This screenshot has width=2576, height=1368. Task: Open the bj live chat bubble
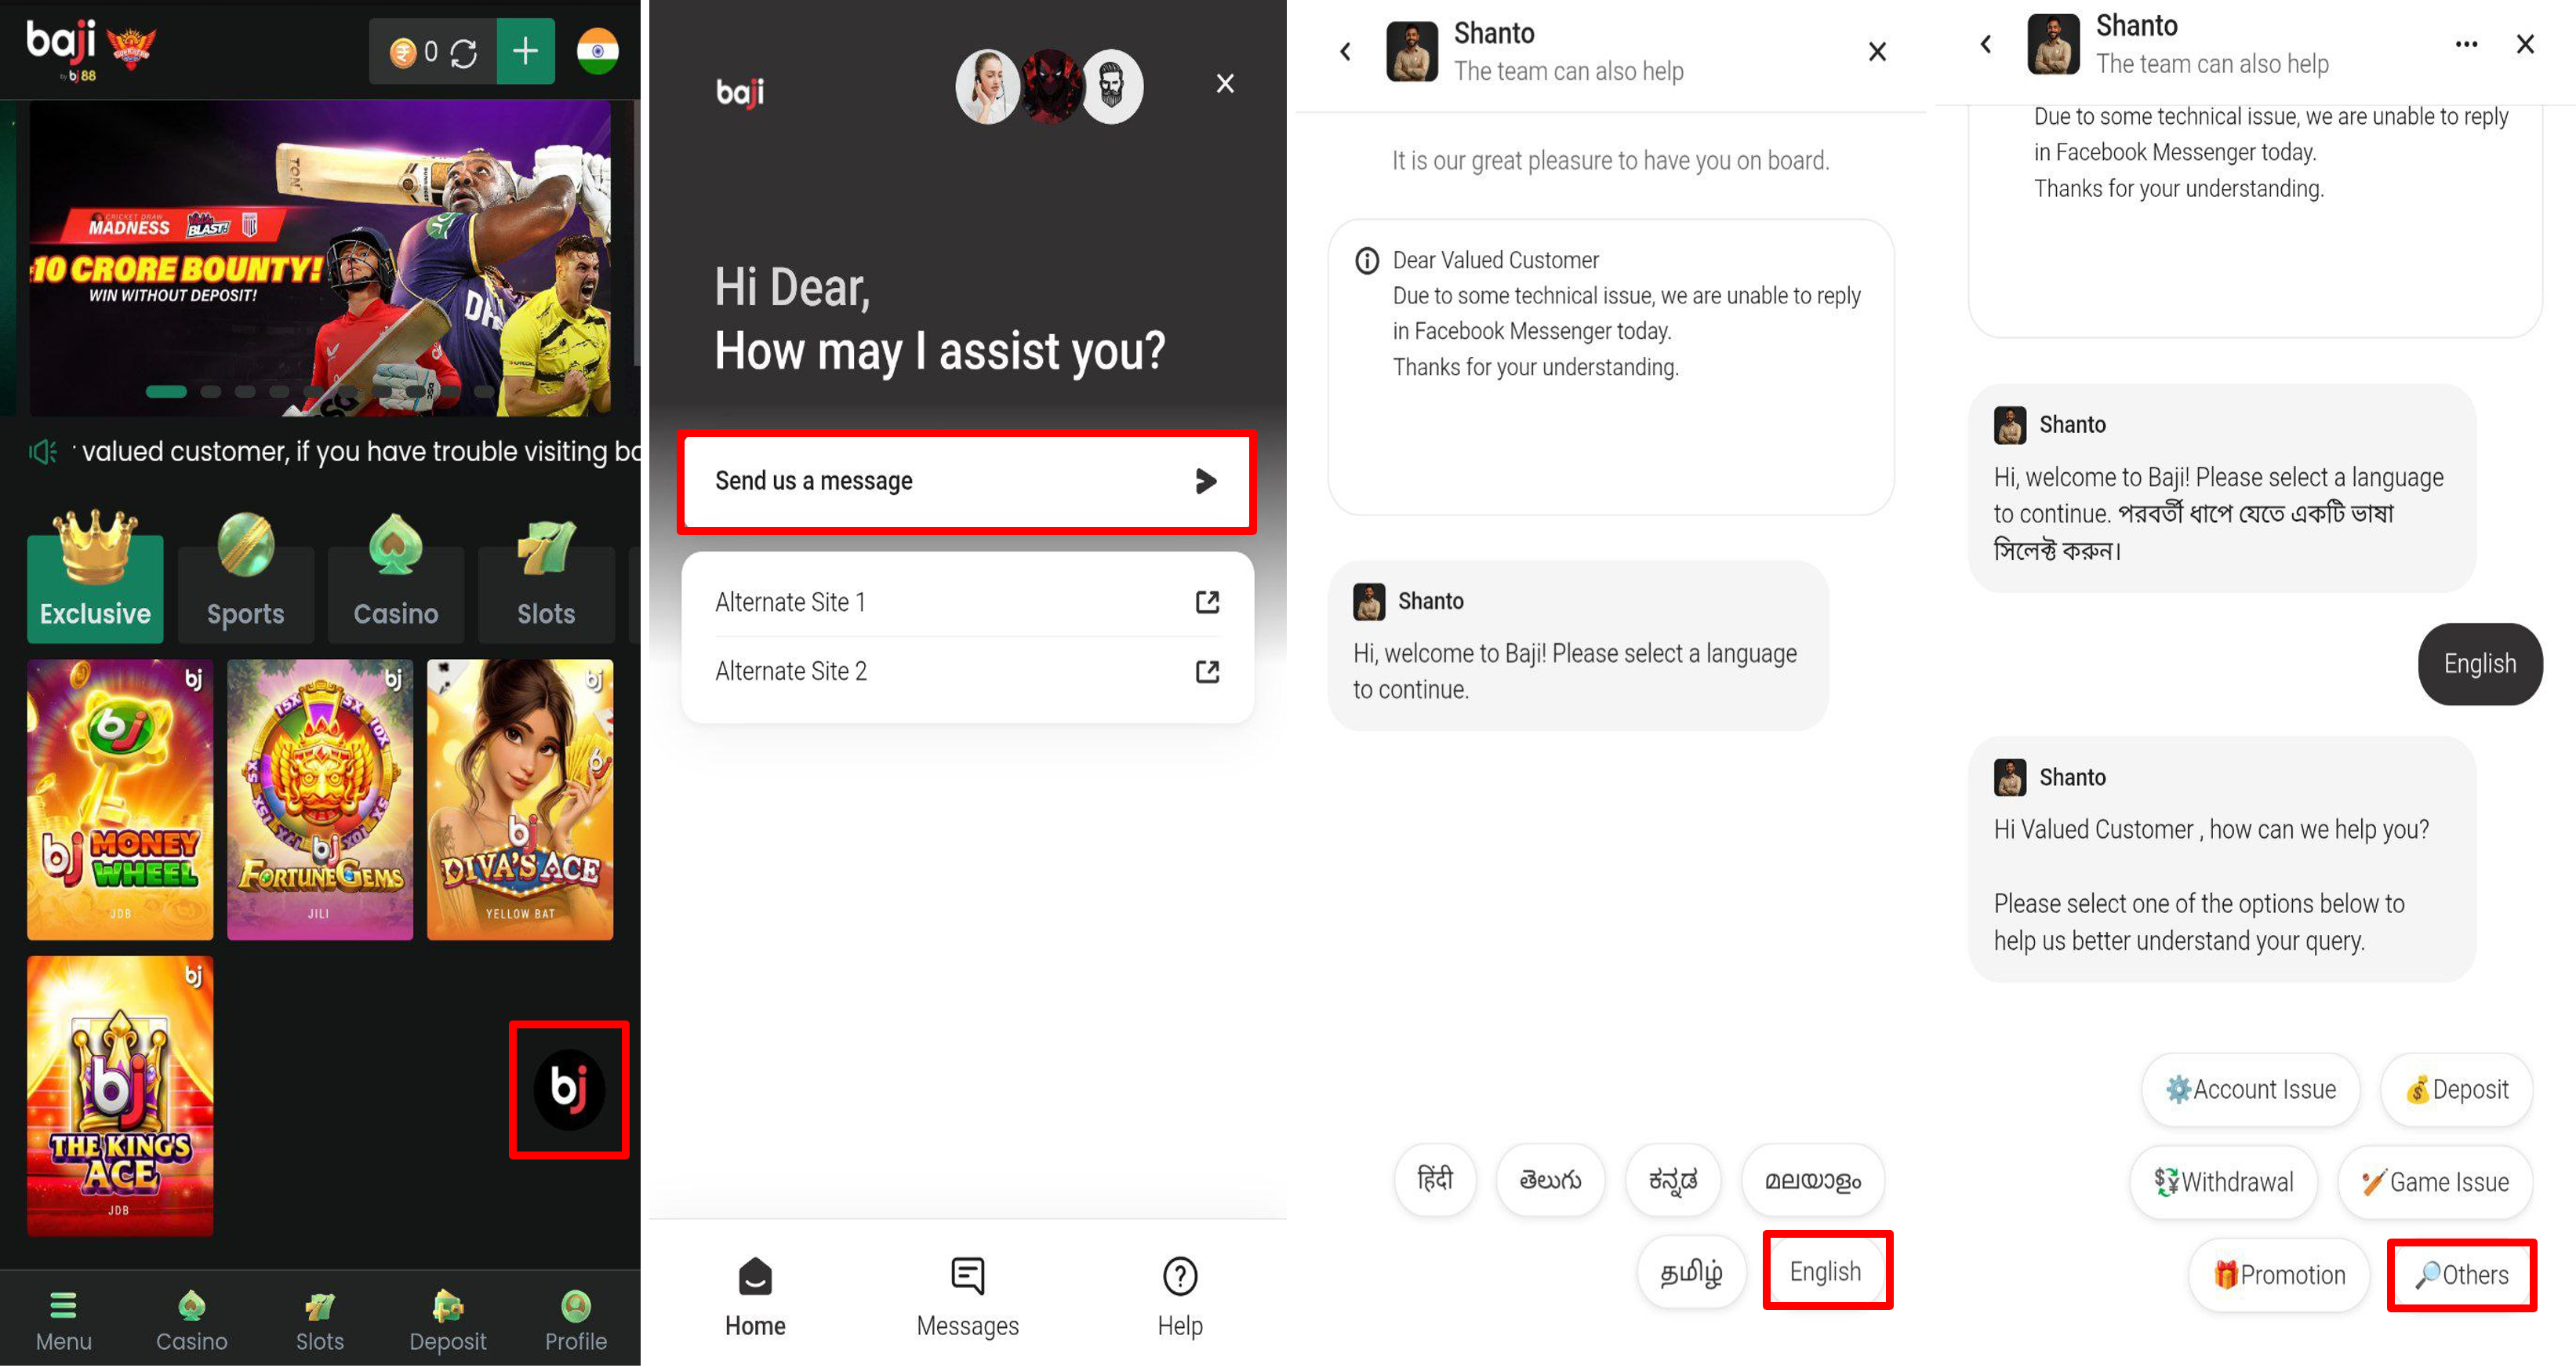(568, 1089)
